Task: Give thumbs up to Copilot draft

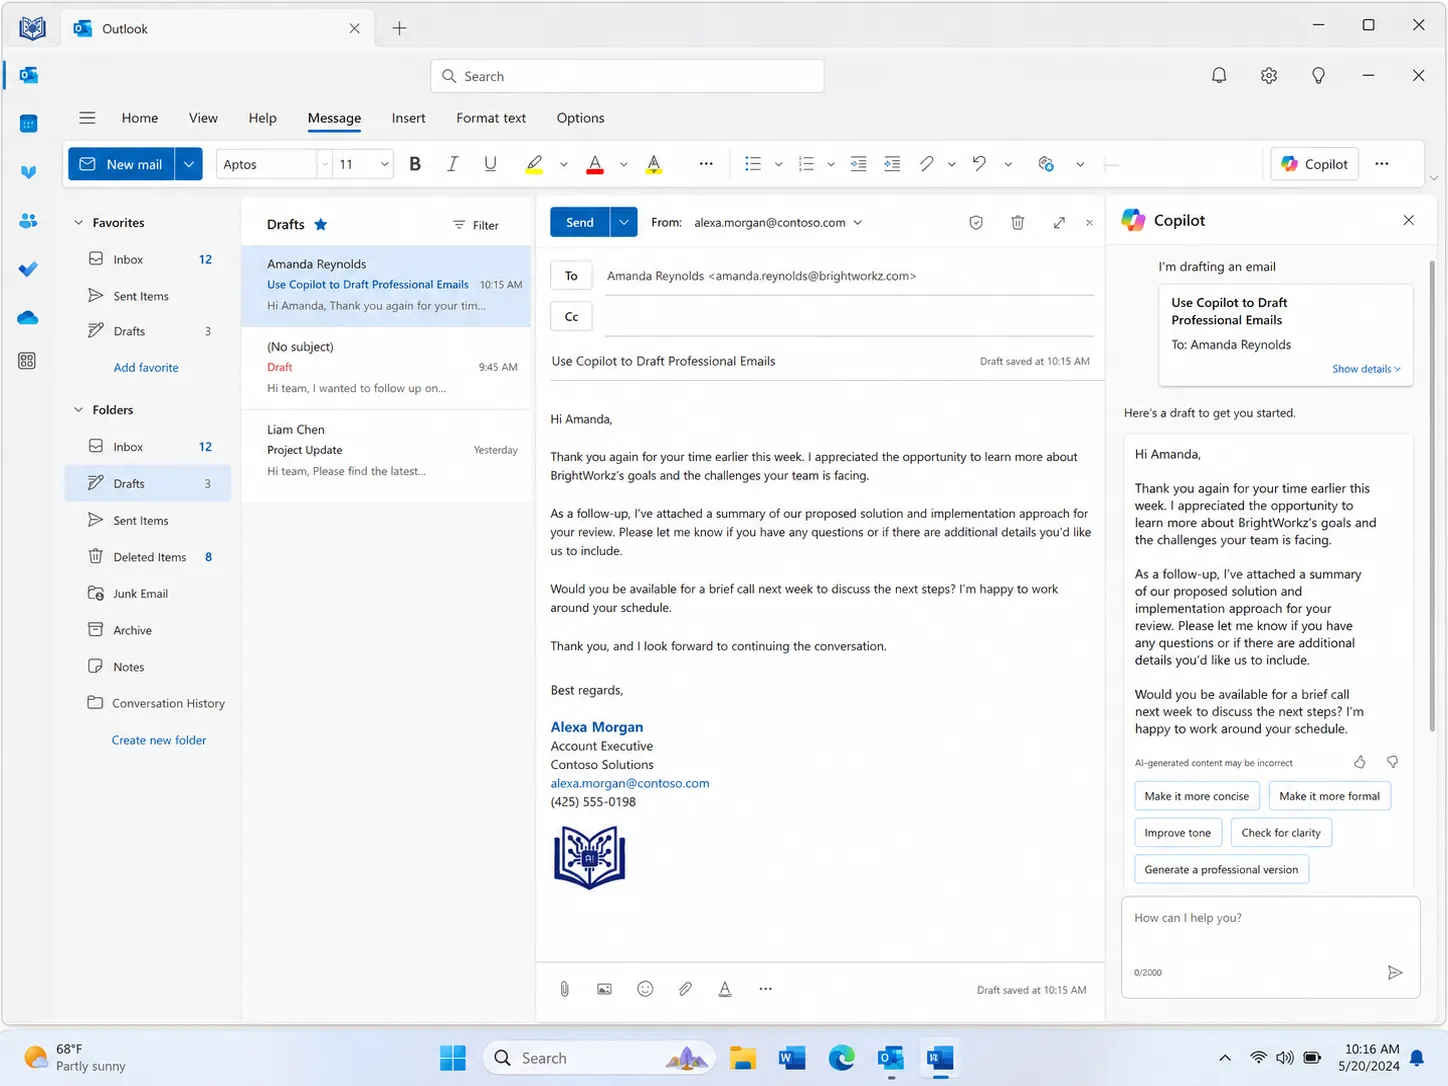Action: [1360, 762]
